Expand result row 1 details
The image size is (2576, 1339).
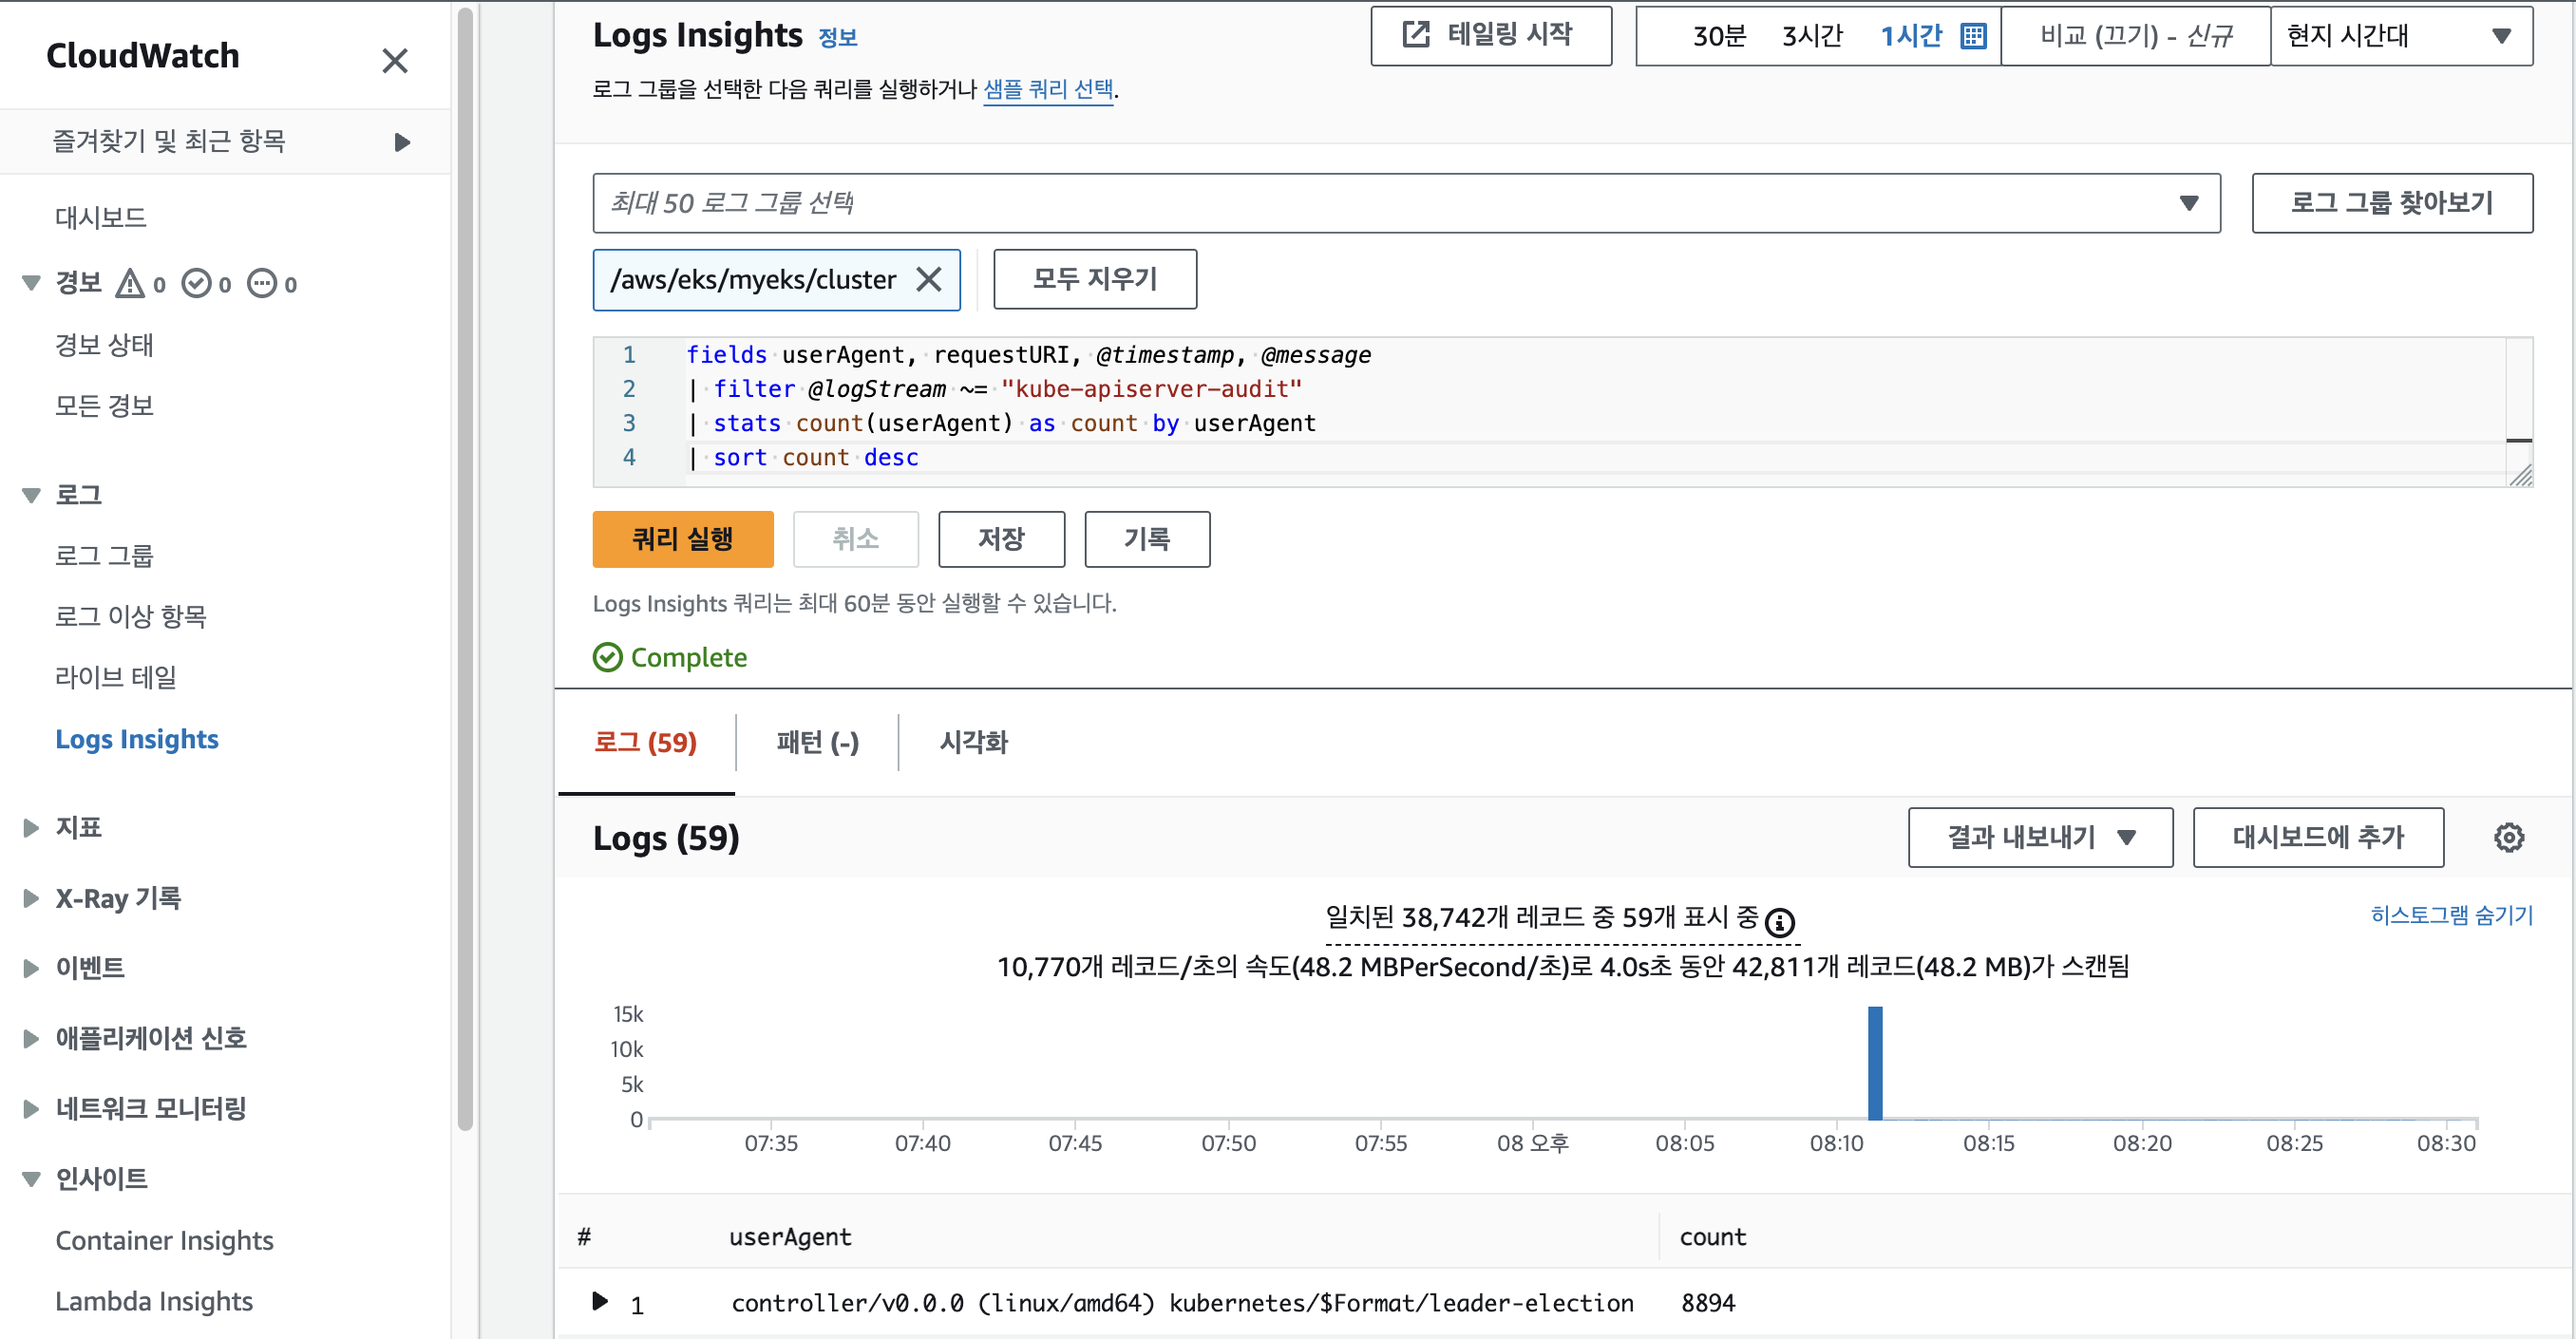point(600,1301)
